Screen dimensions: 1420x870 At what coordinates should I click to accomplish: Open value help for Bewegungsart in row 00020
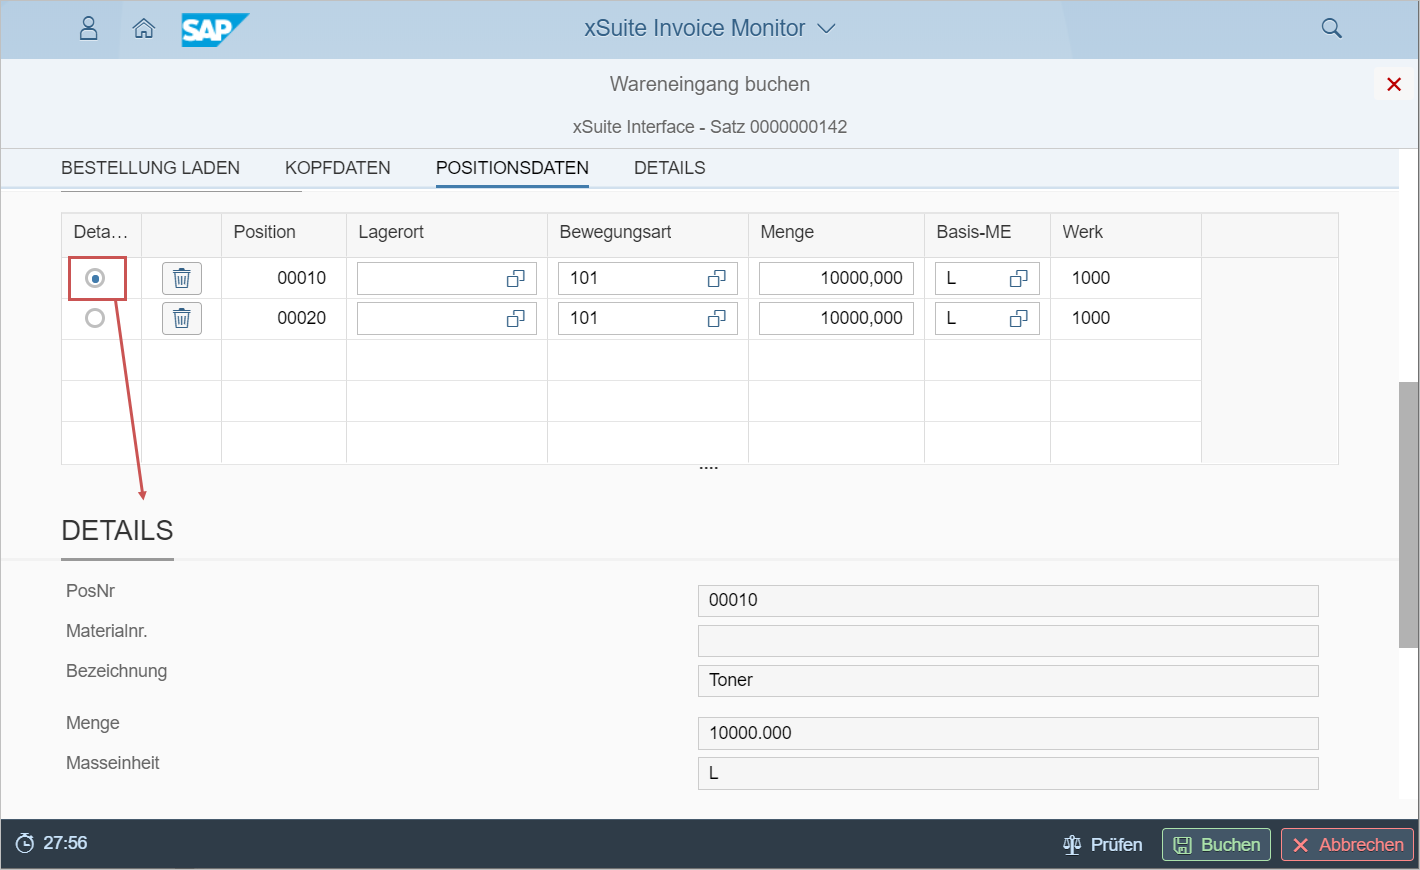(717, 319)
